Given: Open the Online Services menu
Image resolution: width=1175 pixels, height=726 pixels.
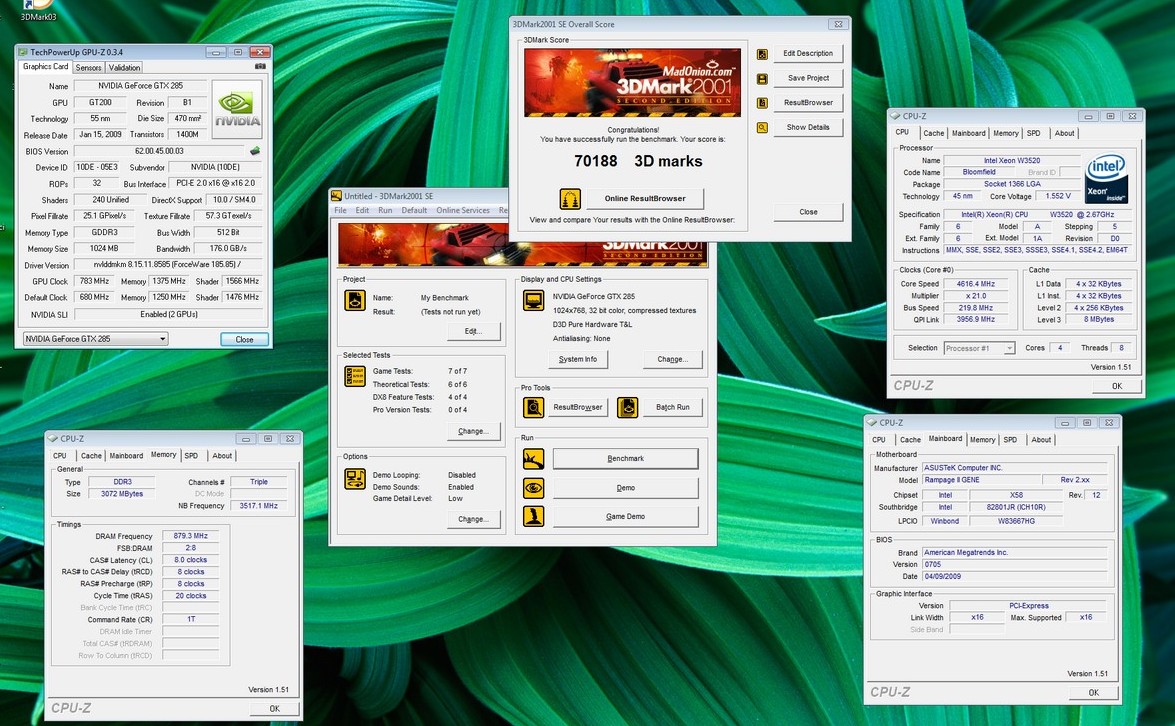Looking at the screenshot, I should tap(462, 211).
